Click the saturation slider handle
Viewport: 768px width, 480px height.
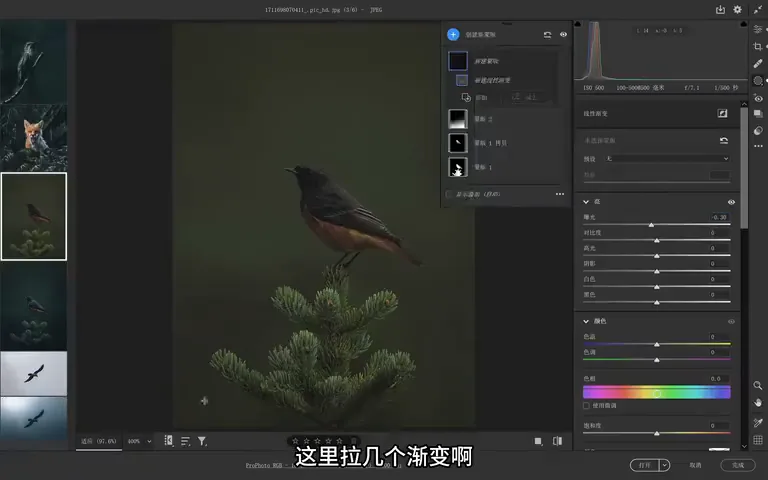coord(657,433)
